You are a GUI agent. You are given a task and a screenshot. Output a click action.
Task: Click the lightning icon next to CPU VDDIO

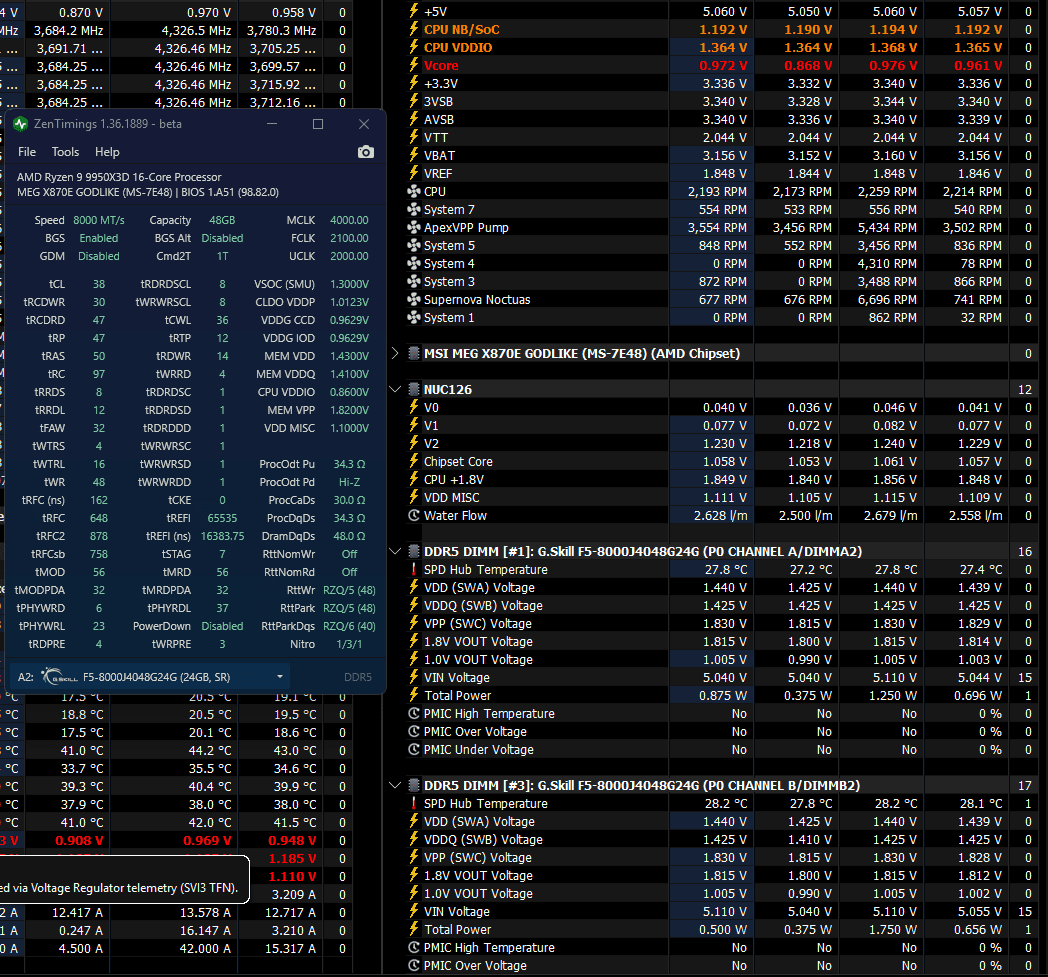pos(414,47)
